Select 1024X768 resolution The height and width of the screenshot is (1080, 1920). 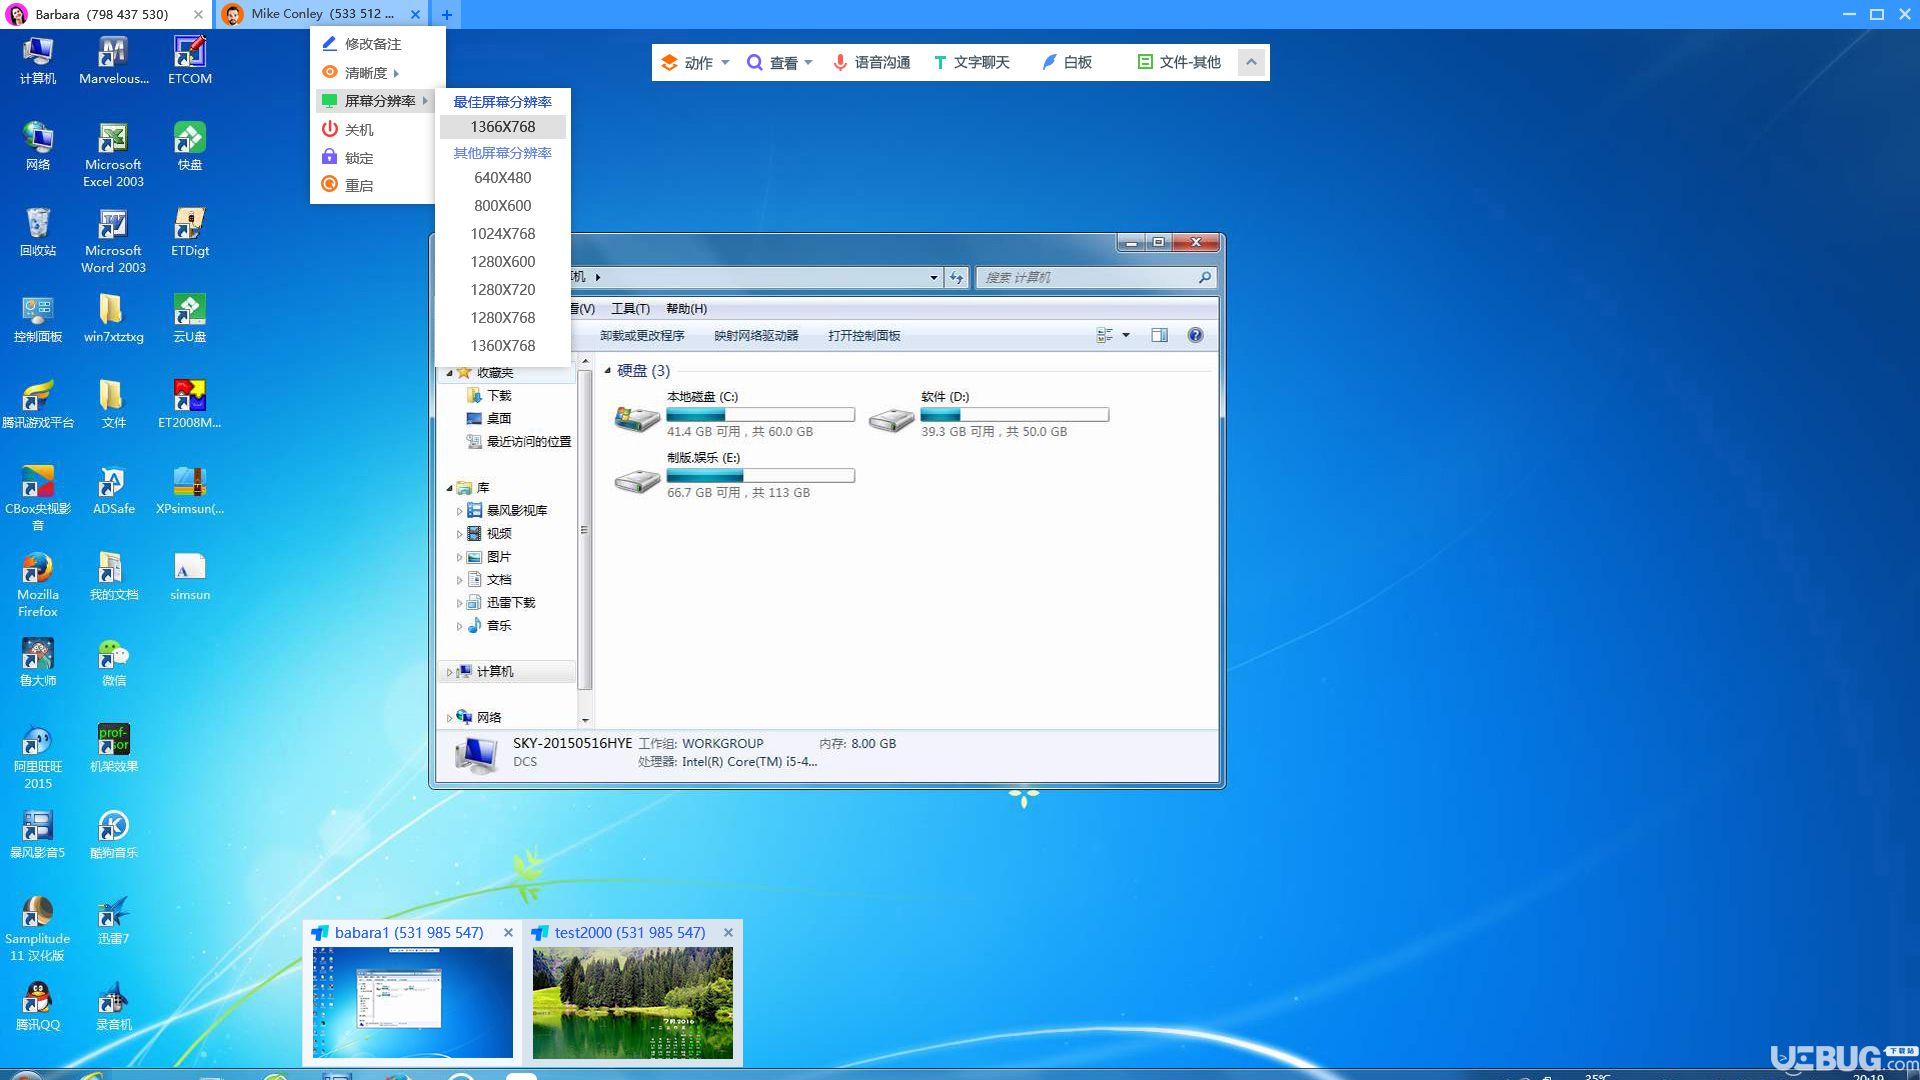[503, 233]
